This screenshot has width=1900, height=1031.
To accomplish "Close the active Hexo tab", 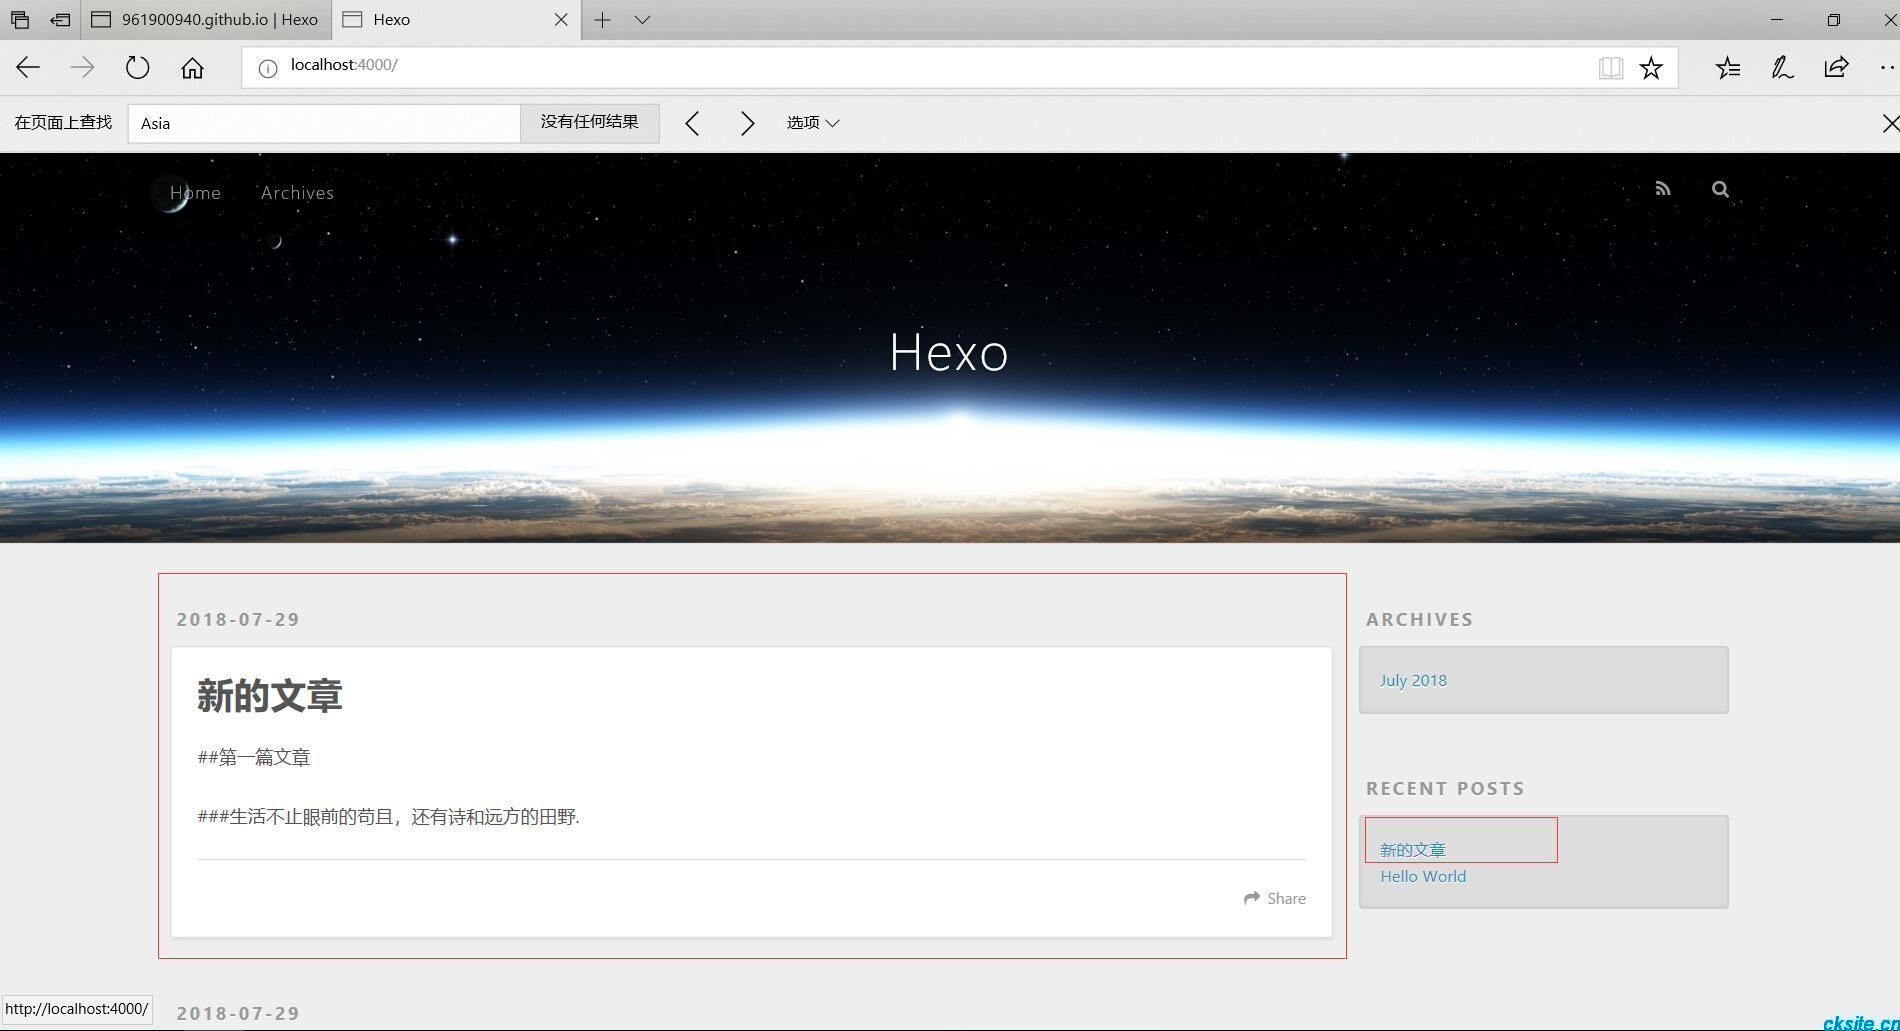I will [x=561, y=19].
